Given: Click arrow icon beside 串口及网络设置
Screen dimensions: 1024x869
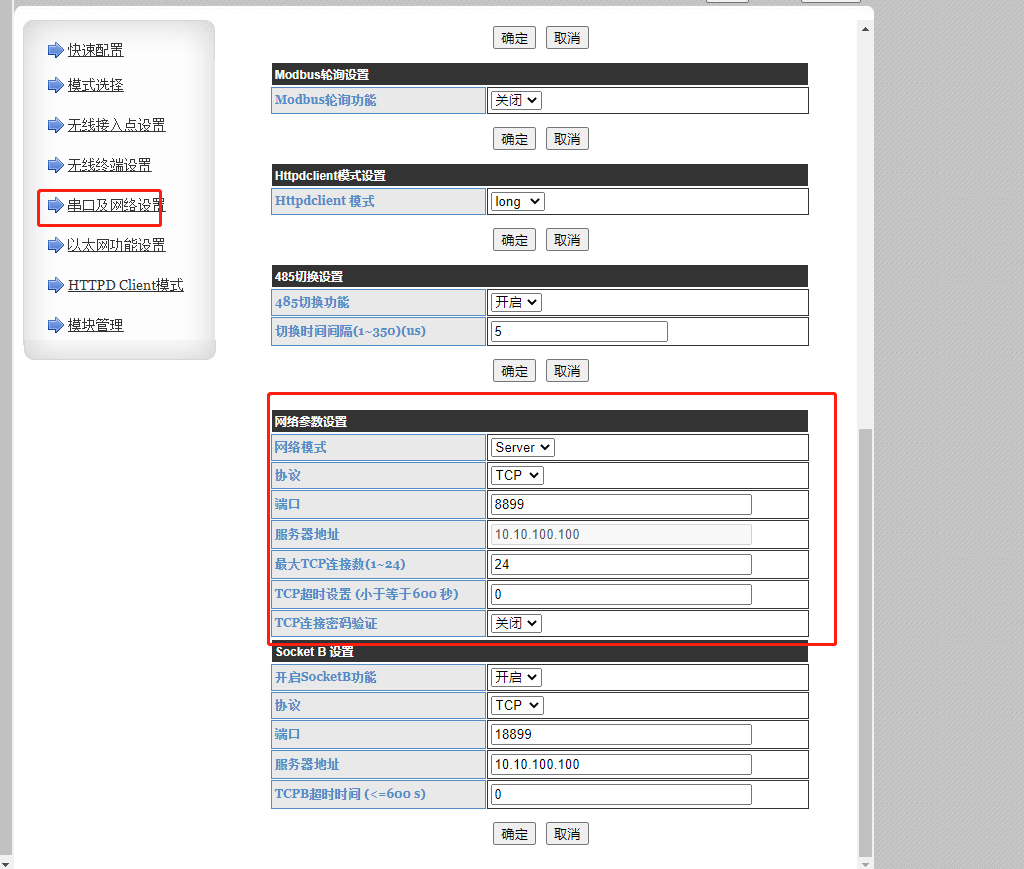Looking at the screenshot, I should [55, 205].
